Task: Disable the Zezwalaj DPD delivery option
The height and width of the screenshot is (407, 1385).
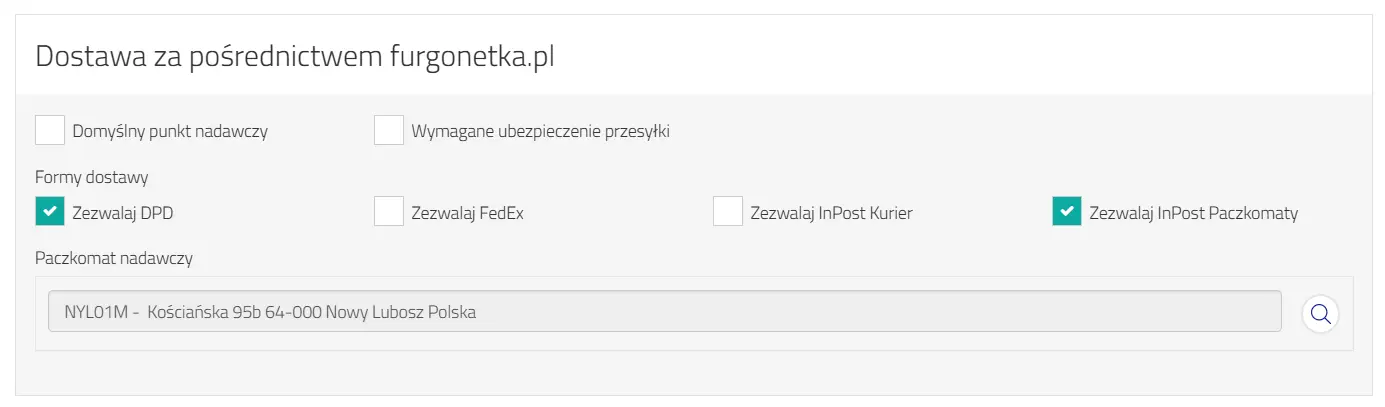Action: coord(50,212)
